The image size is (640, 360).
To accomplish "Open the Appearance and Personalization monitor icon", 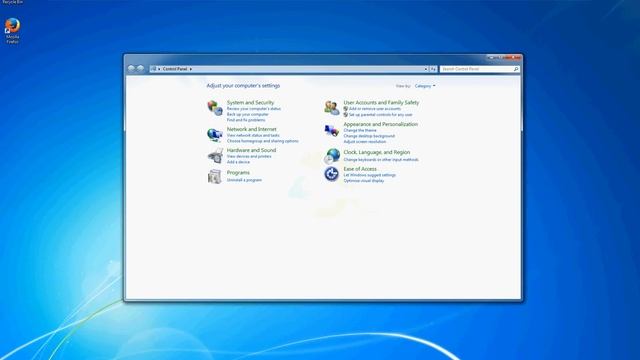I will [x=332, y=131].
